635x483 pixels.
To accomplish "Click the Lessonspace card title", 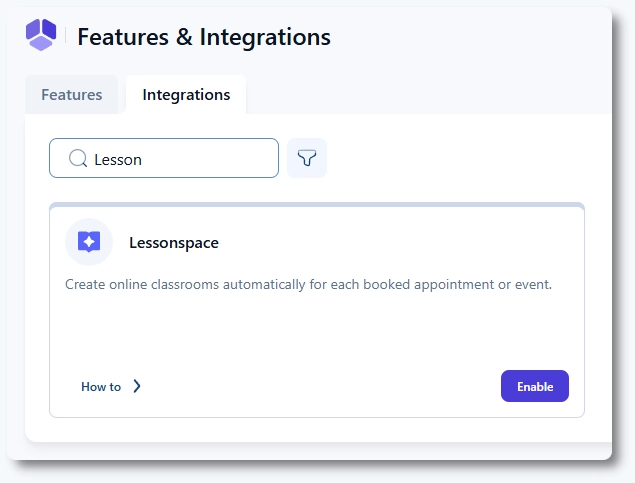I will point(173,242).
